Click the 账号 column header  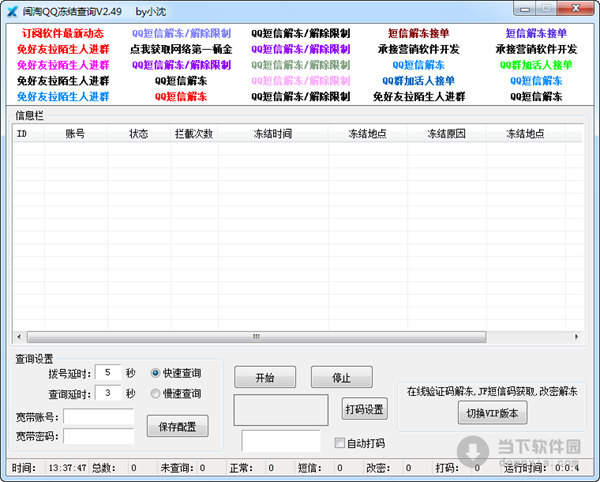[75, 134]
